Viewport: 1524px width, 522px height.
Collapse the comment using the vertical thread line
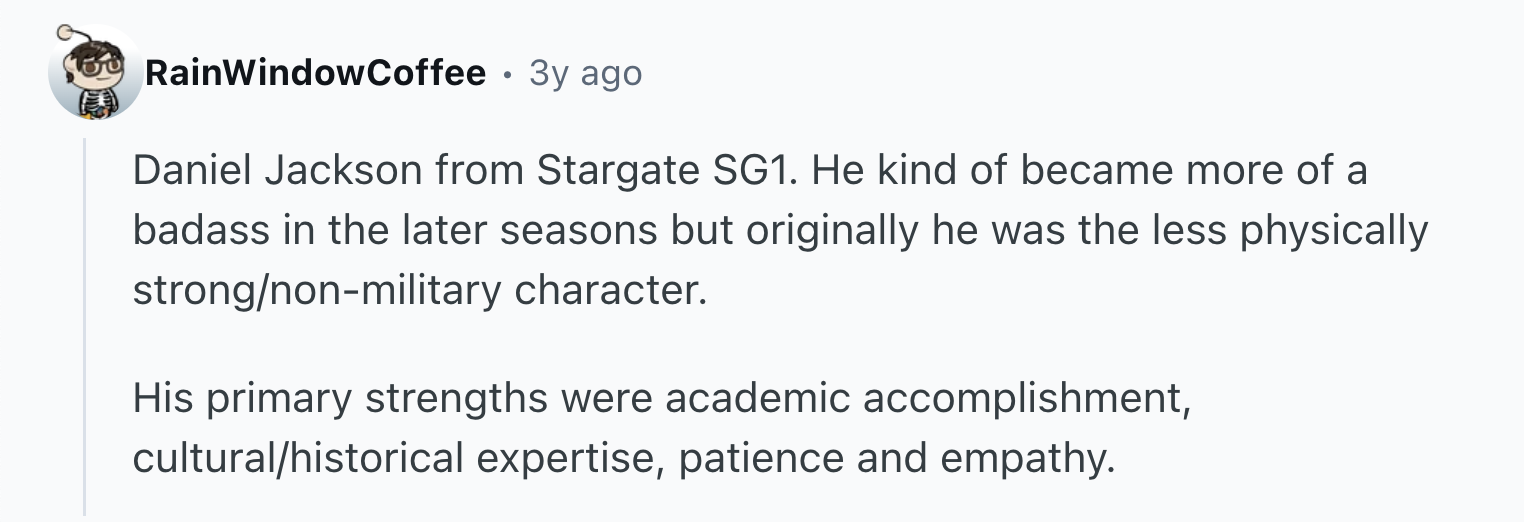click(85, 330)
